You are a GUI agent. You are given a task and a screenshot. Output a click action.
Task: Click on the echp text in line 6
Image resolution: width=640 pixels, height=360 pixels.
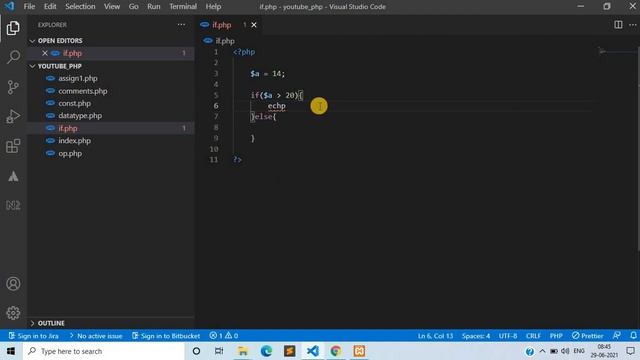pos(276,106)
